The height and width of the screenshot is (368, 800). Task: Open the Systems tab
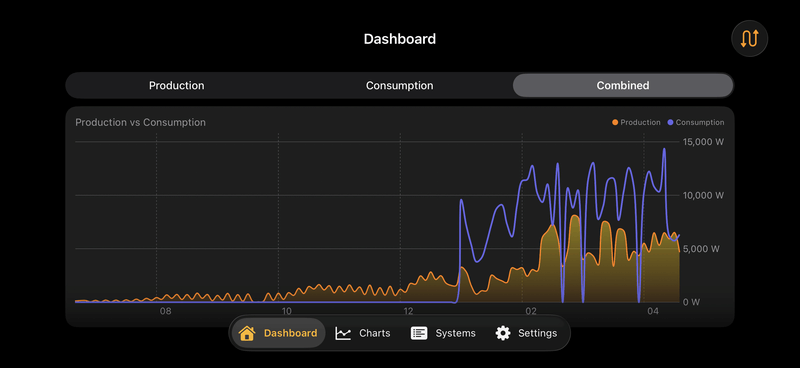tap(443, 333)
